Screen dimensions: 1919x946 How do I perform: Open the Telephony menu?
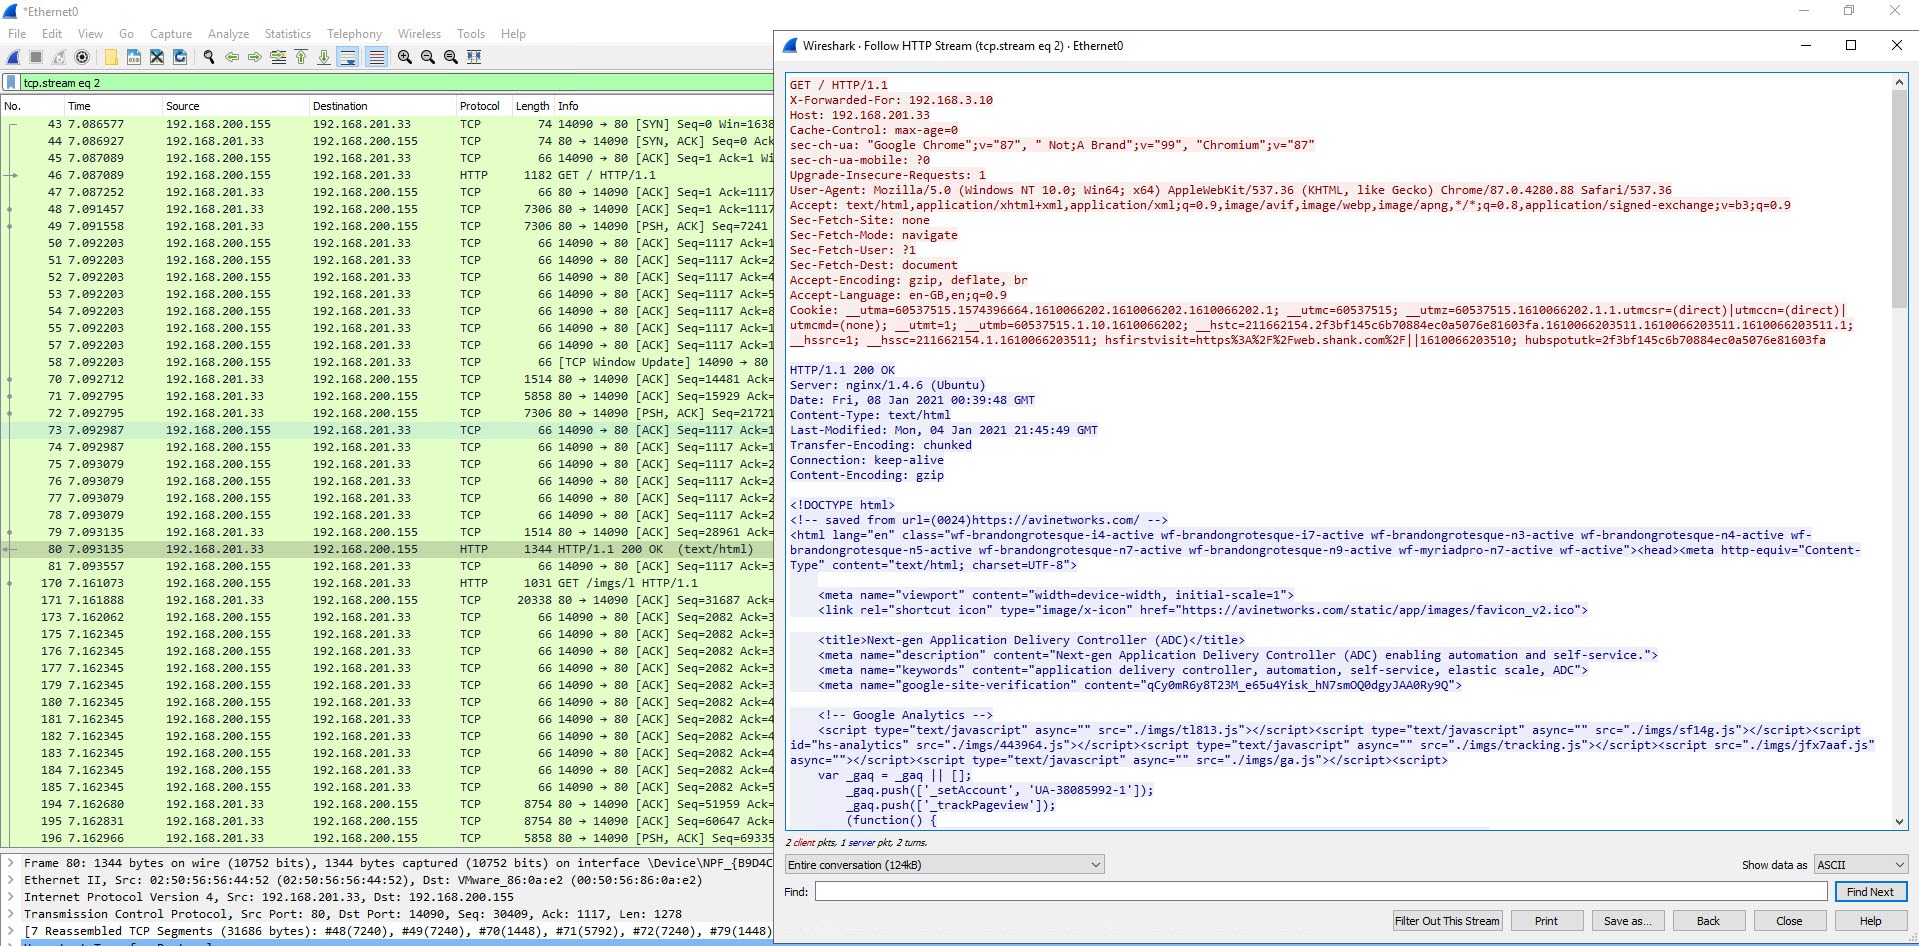point(354,34)
